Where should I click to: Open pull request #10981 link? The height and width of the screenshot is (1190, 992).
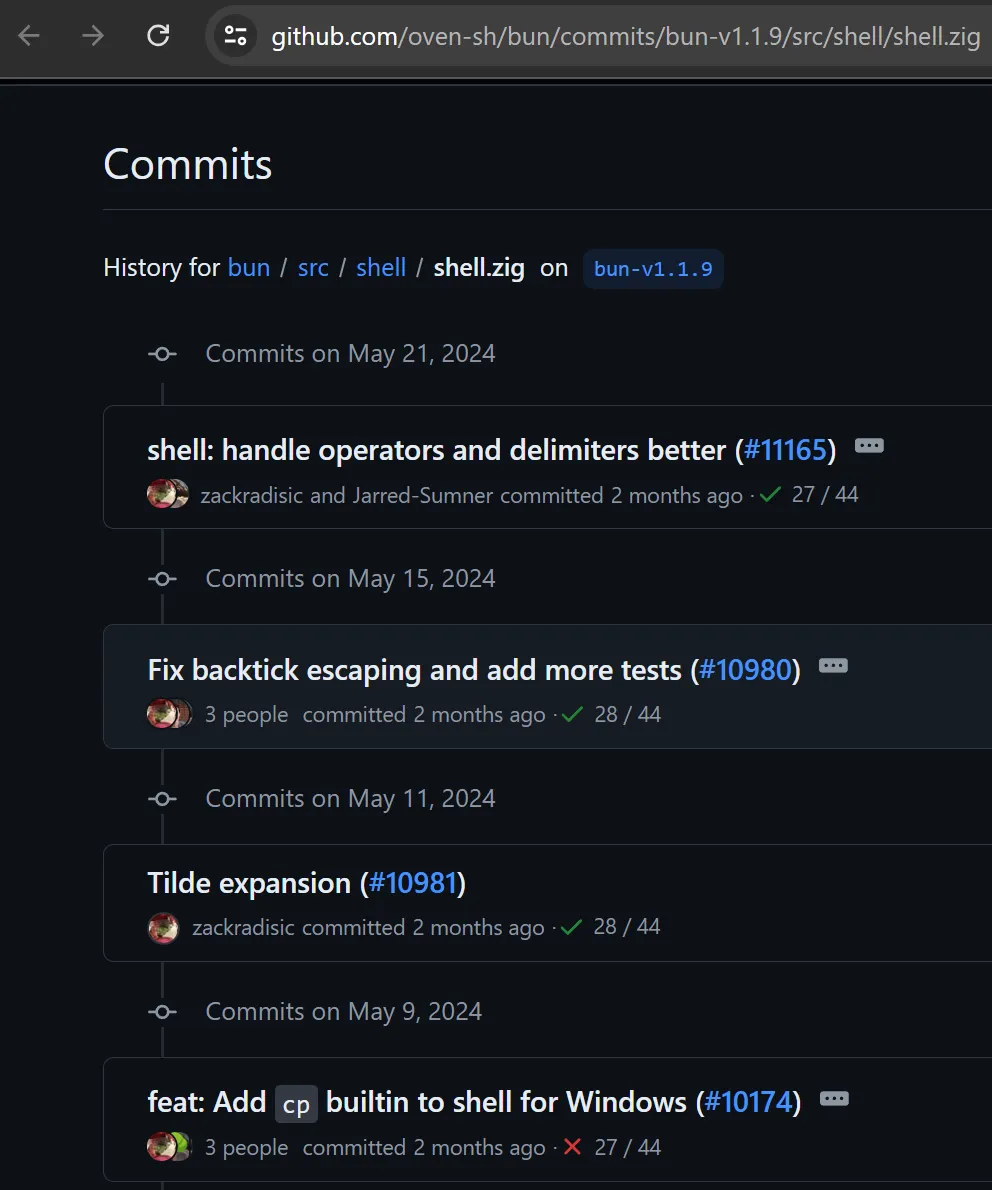tap(412, 883)
